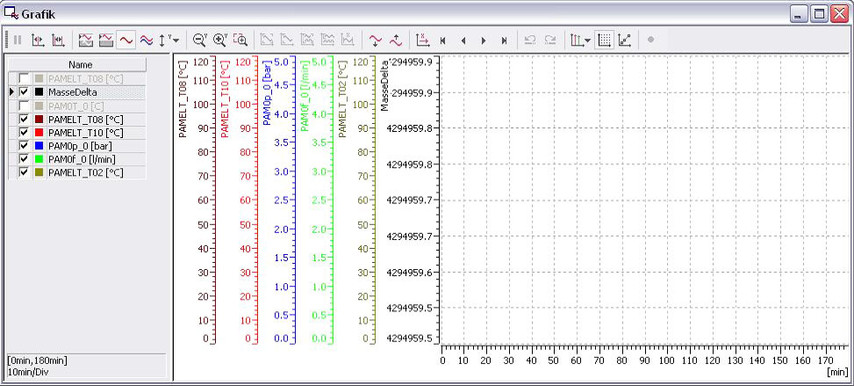Uncheck the PAMELT_T10 checkbox
854x386 pixels.
point(24,132)
